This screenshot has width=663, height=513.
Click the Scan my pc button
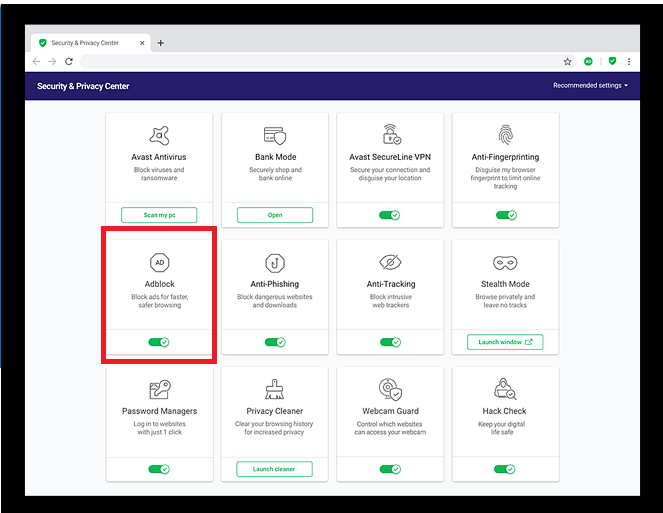pos(159,215)
